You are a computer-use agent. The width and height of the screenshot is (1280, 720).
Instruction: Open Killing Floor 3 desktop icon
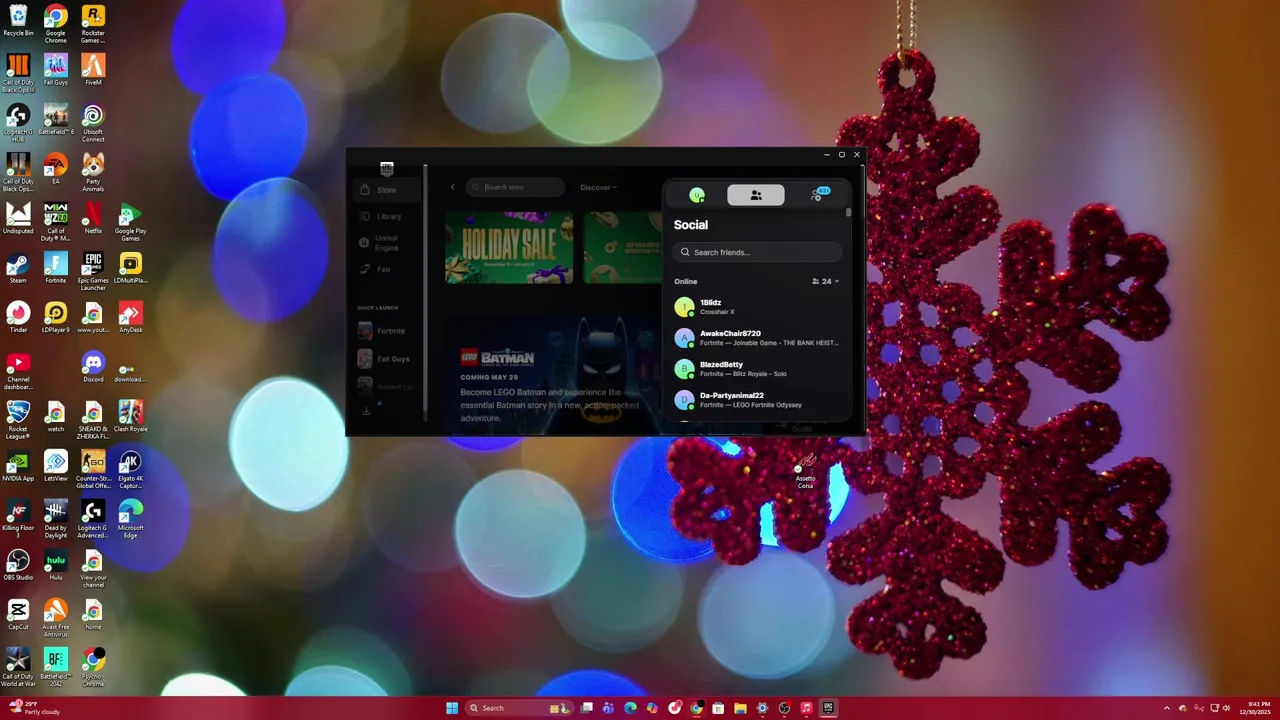[x=18, y=518]
